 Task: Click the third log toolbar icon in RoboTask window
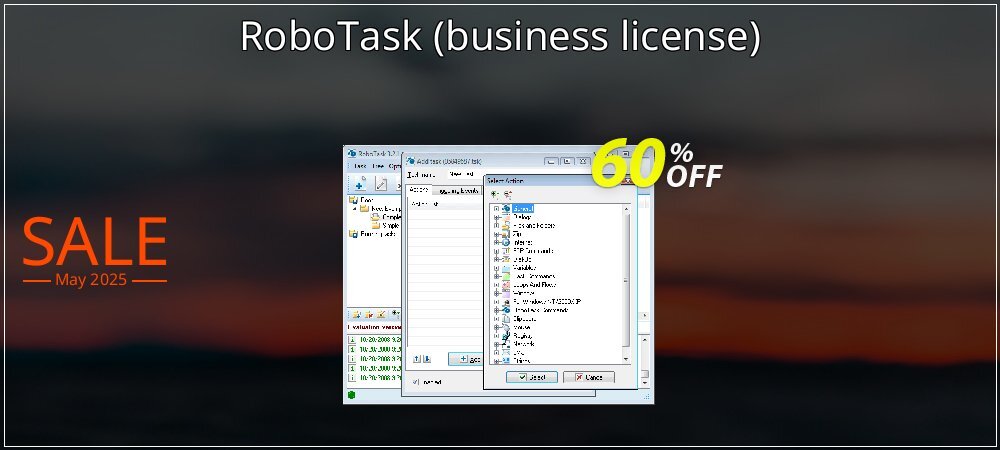tap(380, 314)
